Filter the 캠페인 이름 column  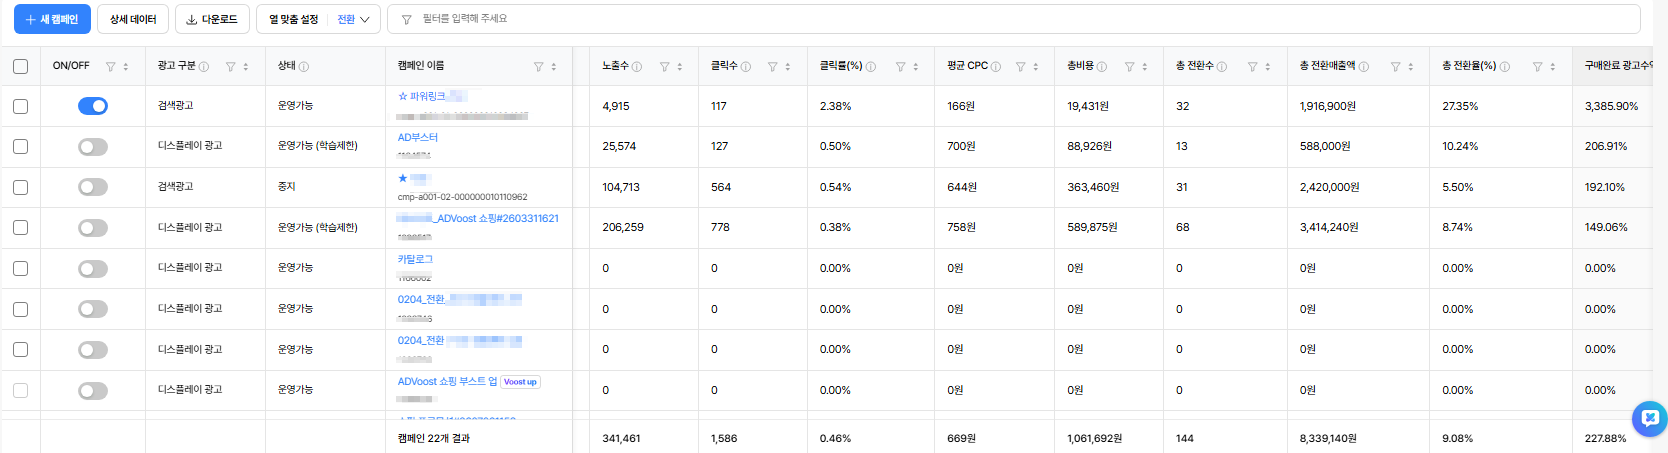tap(538, 67)
